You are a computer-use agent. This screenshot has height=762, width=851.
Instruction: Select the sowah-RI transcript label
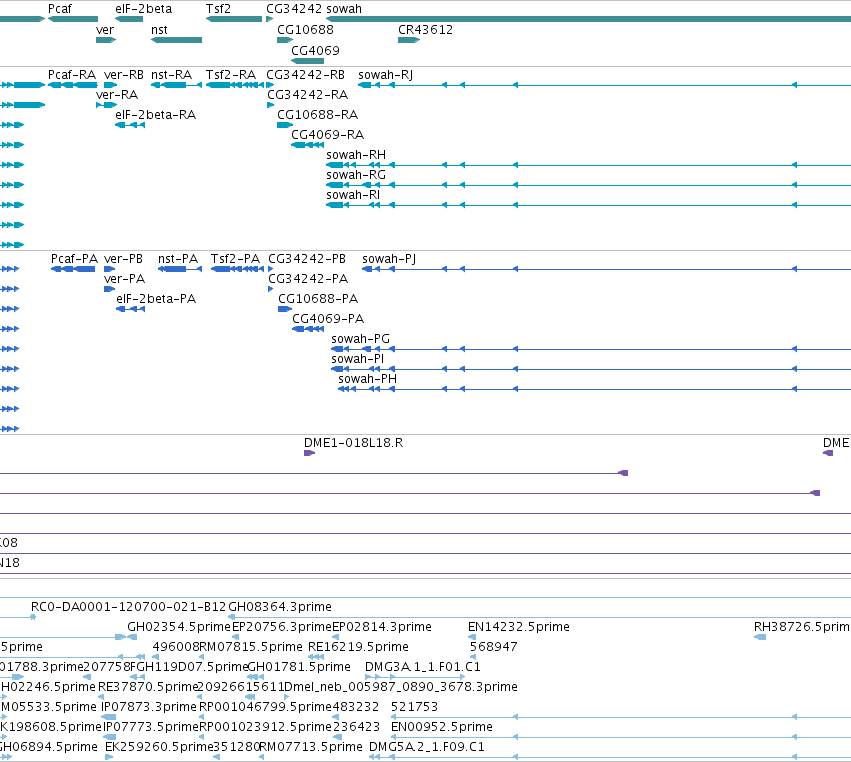coord(353,195)
